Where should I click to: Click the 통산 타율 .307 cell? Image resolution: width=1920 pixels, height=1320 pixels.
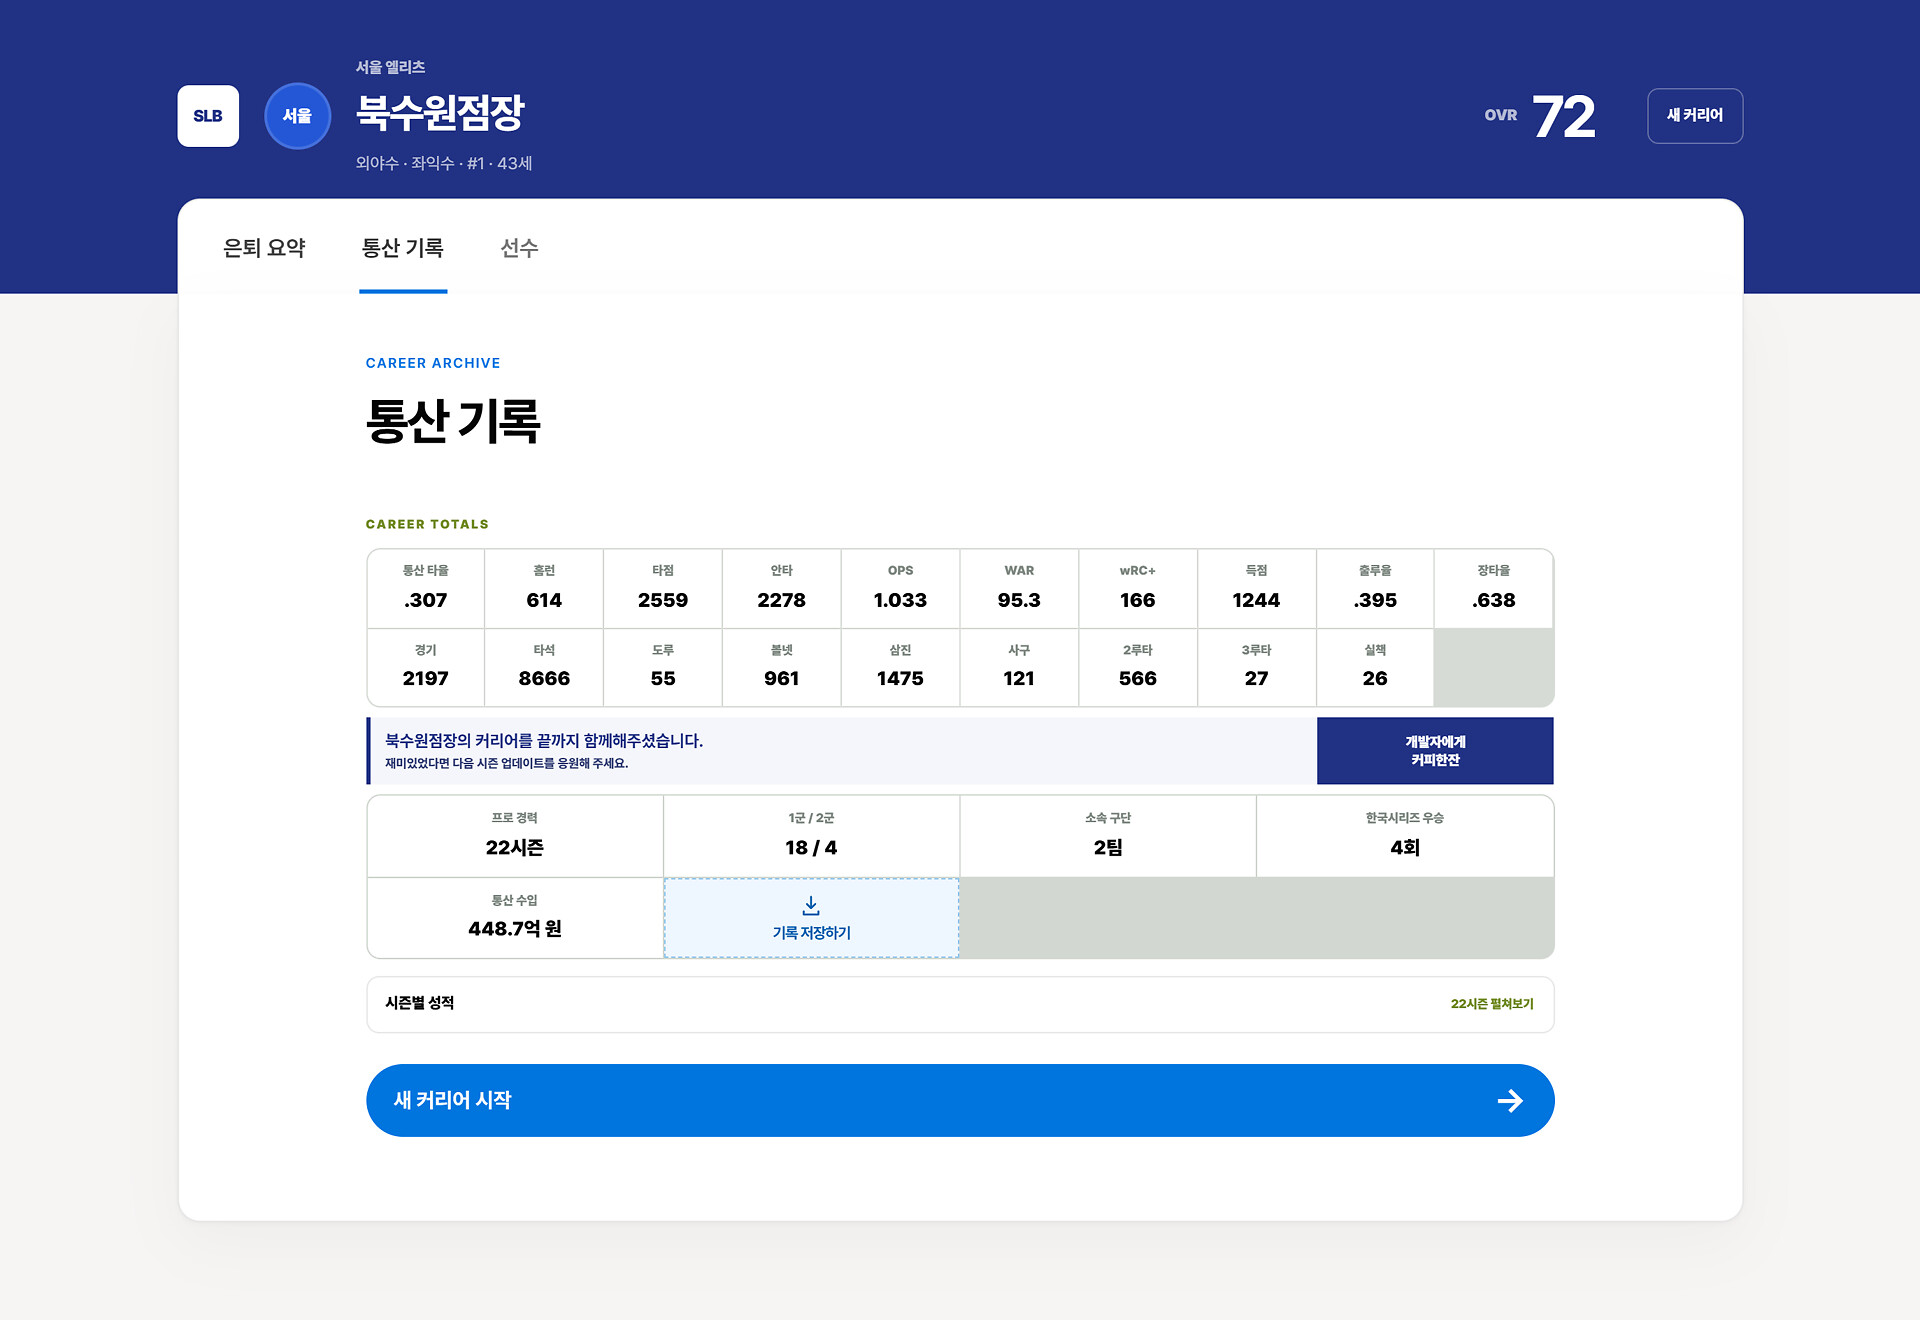pyautogui.click(x=426, y=588)
